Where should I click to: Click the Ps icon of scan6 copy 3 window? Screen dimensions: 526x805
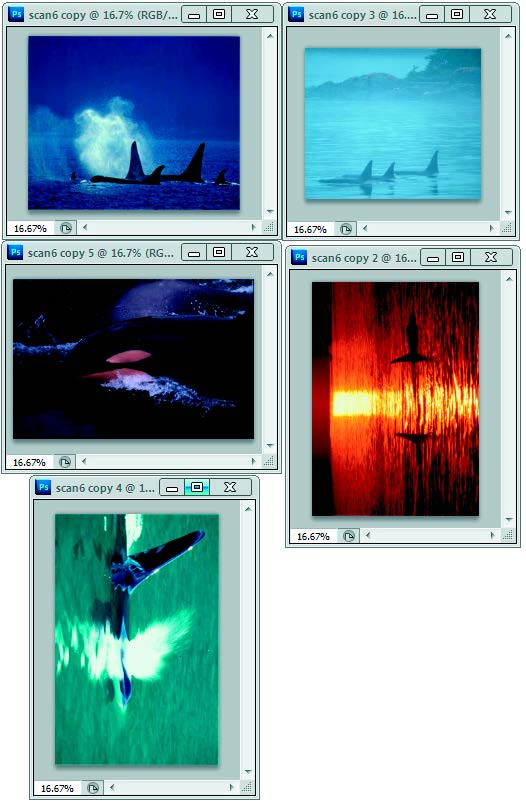pos(296,14)
